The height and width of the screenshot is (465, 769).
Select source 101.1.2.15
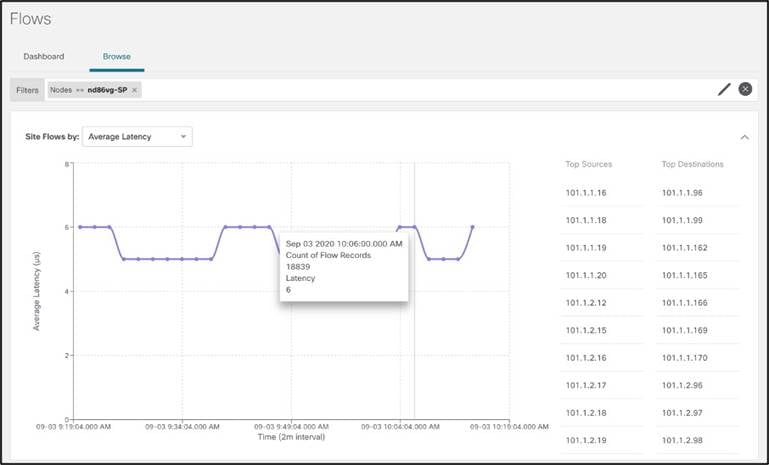(586, 330)
